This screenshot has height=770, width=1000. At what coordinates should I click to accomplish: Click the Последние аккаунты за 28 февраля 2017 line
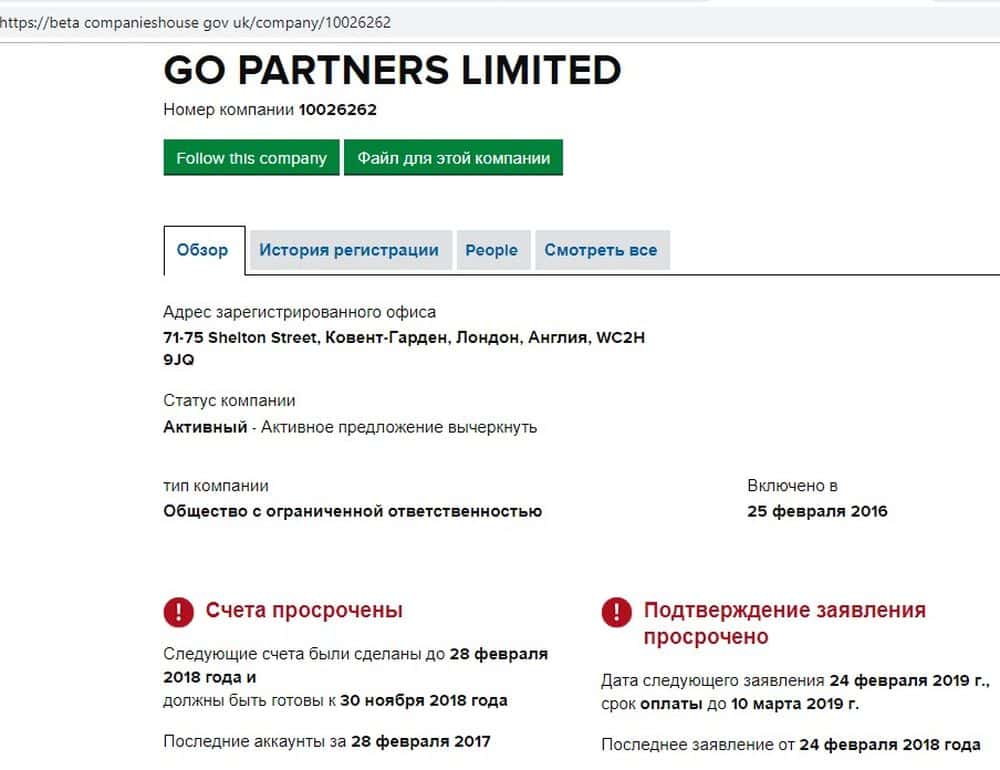click(x=327, y=741)
